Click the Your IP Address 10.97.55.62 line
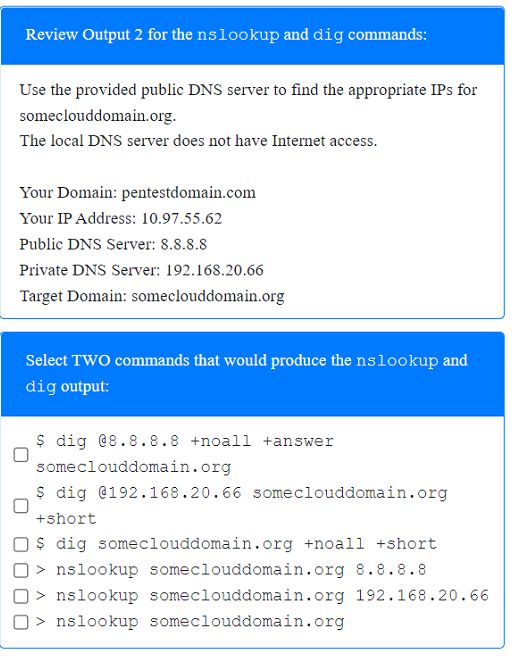 coord(121,219)
